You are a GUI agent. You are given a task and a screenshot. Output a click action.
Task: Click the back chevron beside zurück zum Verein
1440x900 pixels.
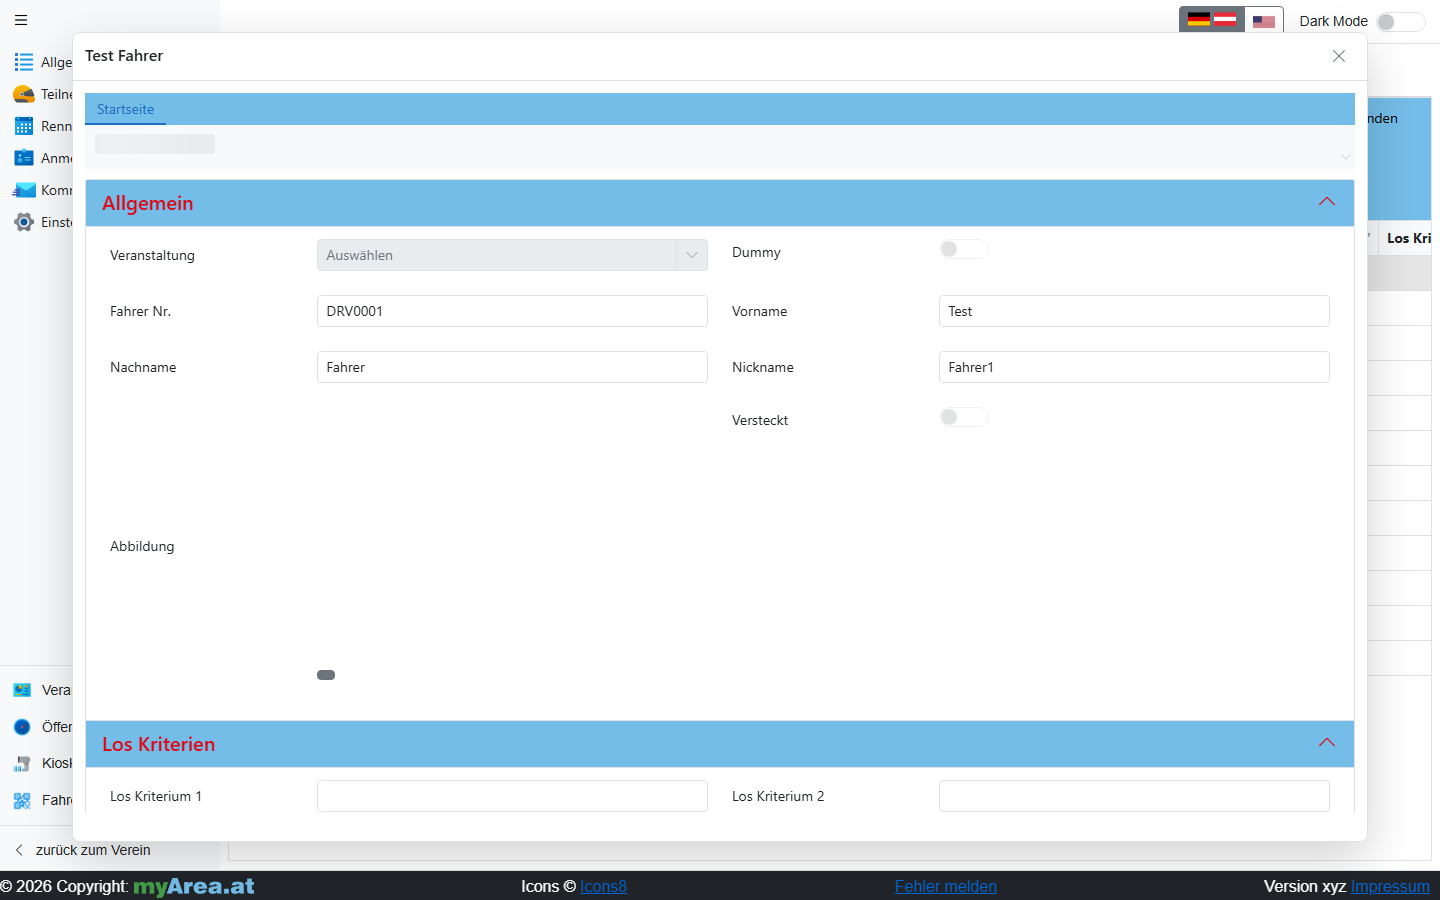tap(19, 850)
